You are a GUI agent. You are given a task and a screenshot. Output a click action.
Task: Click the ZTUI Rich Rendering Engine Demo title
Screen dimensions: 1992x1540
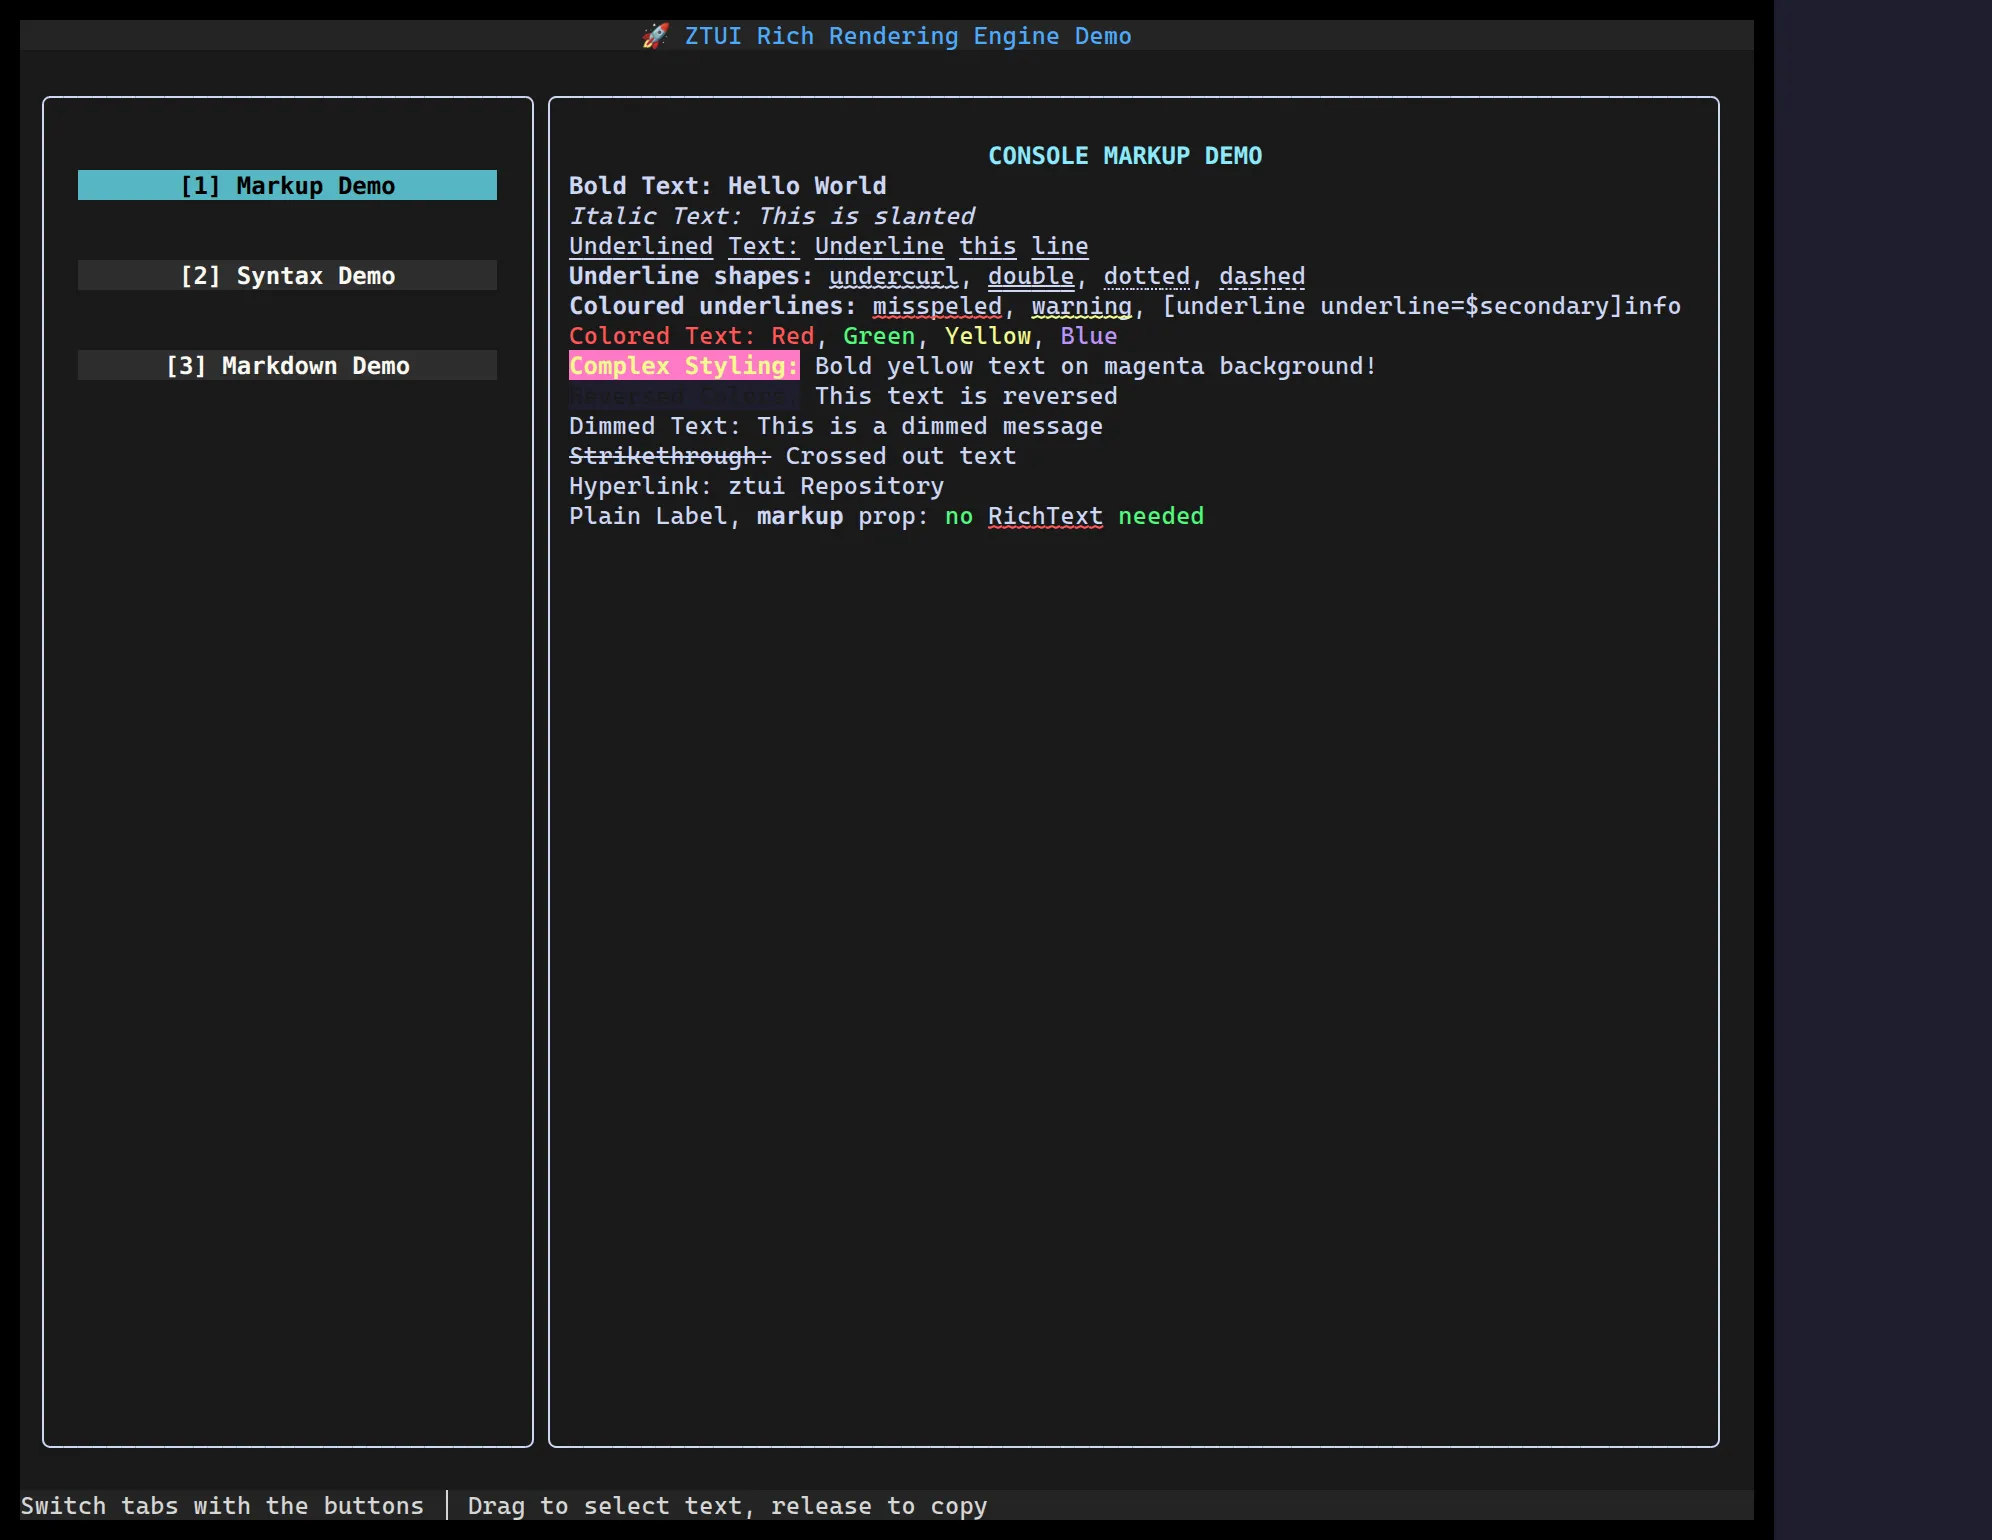coord(908,36)
